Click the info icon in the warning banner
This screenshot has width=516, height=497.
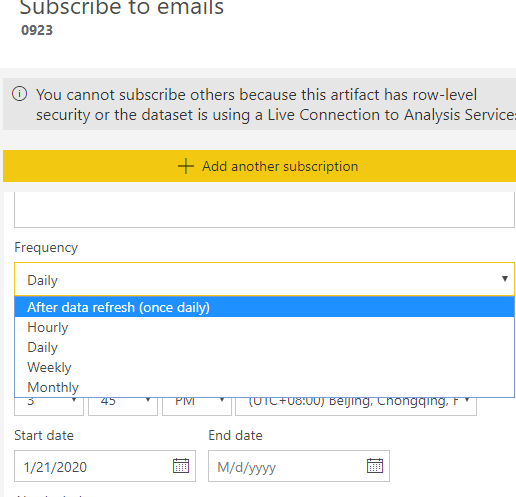pyautogui.click(x=19, y=94)
